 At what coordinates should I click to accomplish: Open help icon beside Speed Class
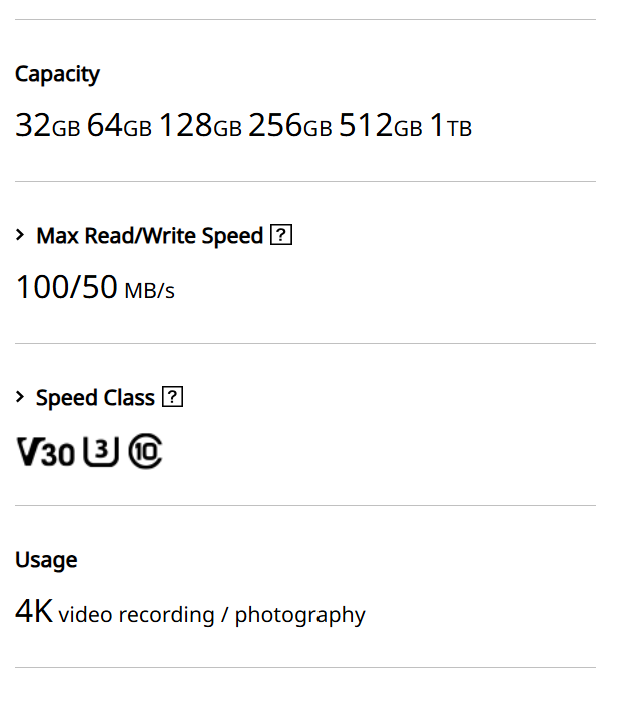173,398
